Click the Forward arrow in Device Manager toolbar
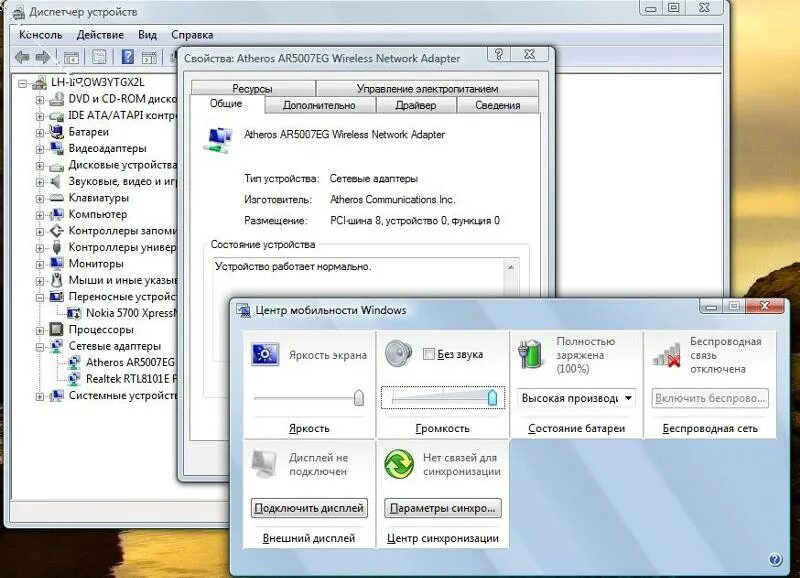 pyautogui.click(x=43, y=57)
